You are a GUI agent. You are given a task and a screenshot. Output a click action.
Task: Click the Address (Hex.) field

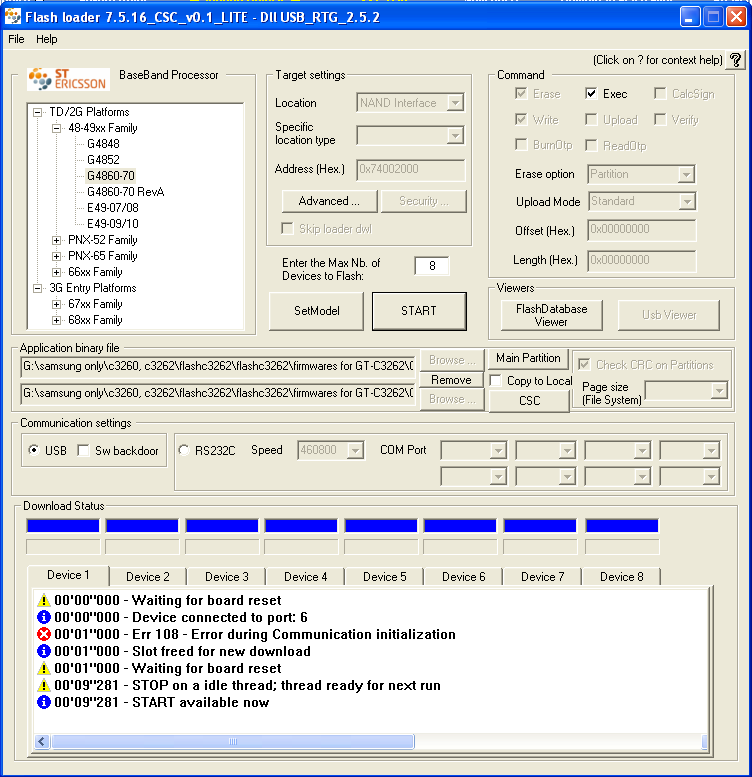click(x=411, y=169)
